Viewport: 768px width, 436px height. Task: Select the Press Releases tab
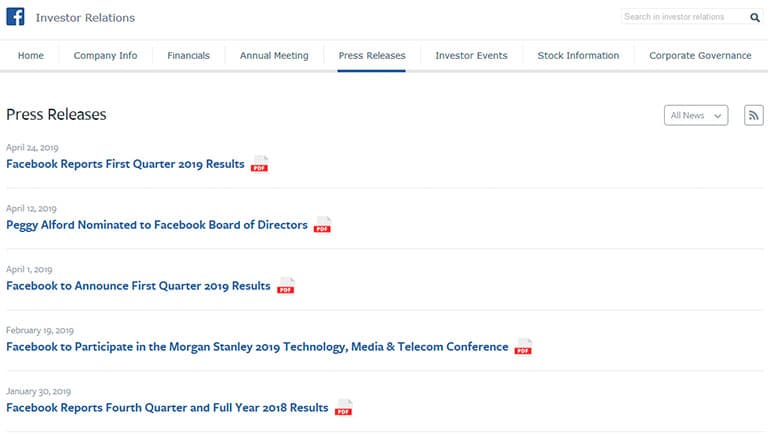(372, 55)
